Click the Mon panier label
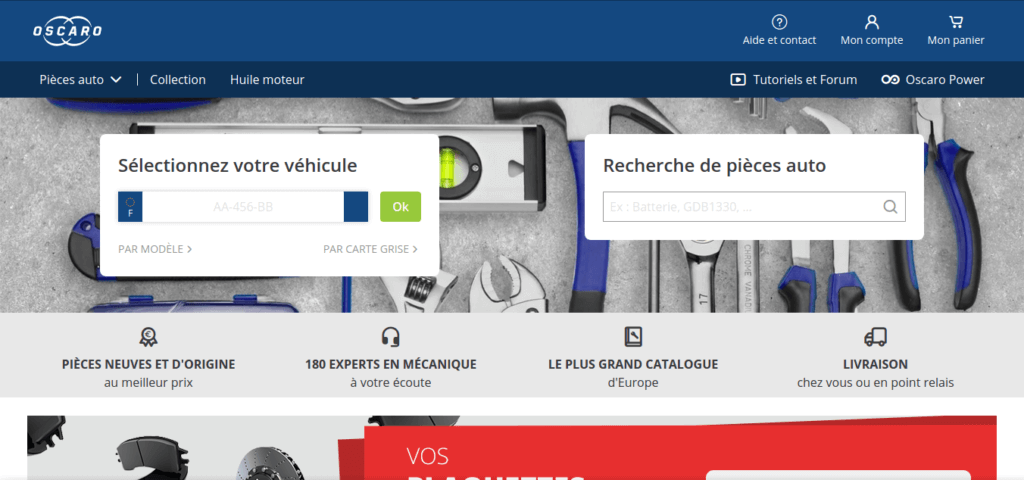This screenshot has width=1024, height=480. pyautogui.click(x=956, y=40)
